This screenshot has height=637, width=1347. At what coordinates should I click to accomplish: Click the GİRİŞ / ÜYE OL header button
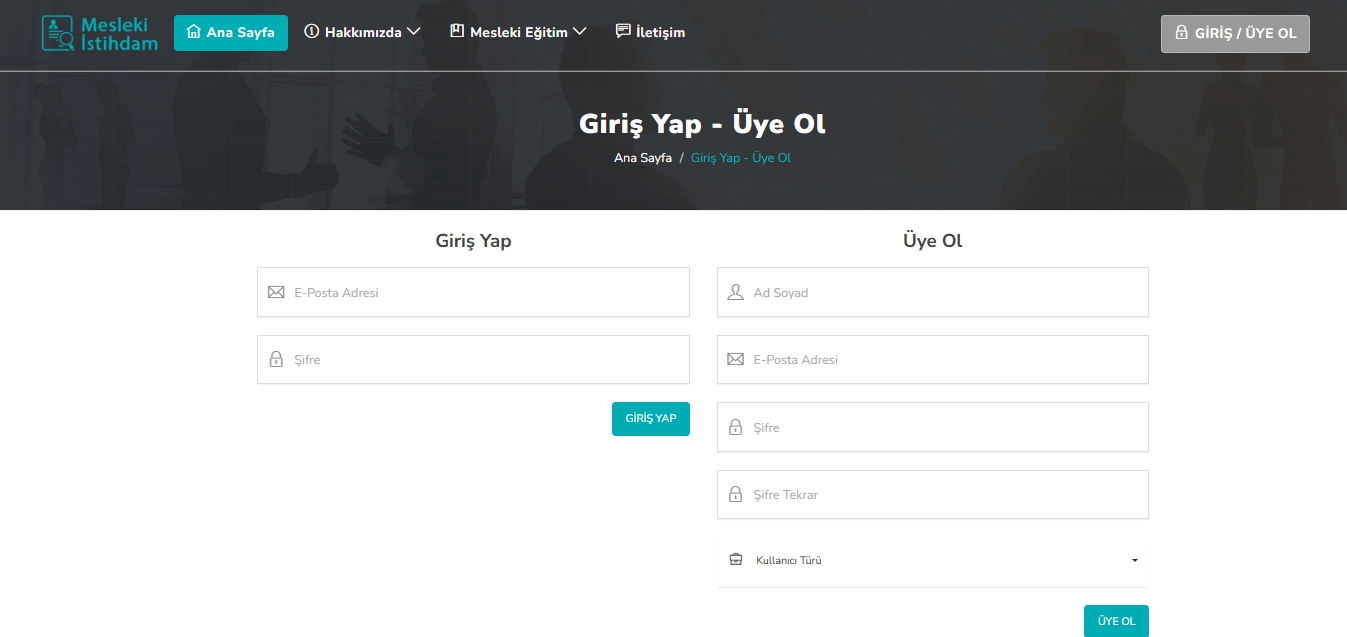1235,33
